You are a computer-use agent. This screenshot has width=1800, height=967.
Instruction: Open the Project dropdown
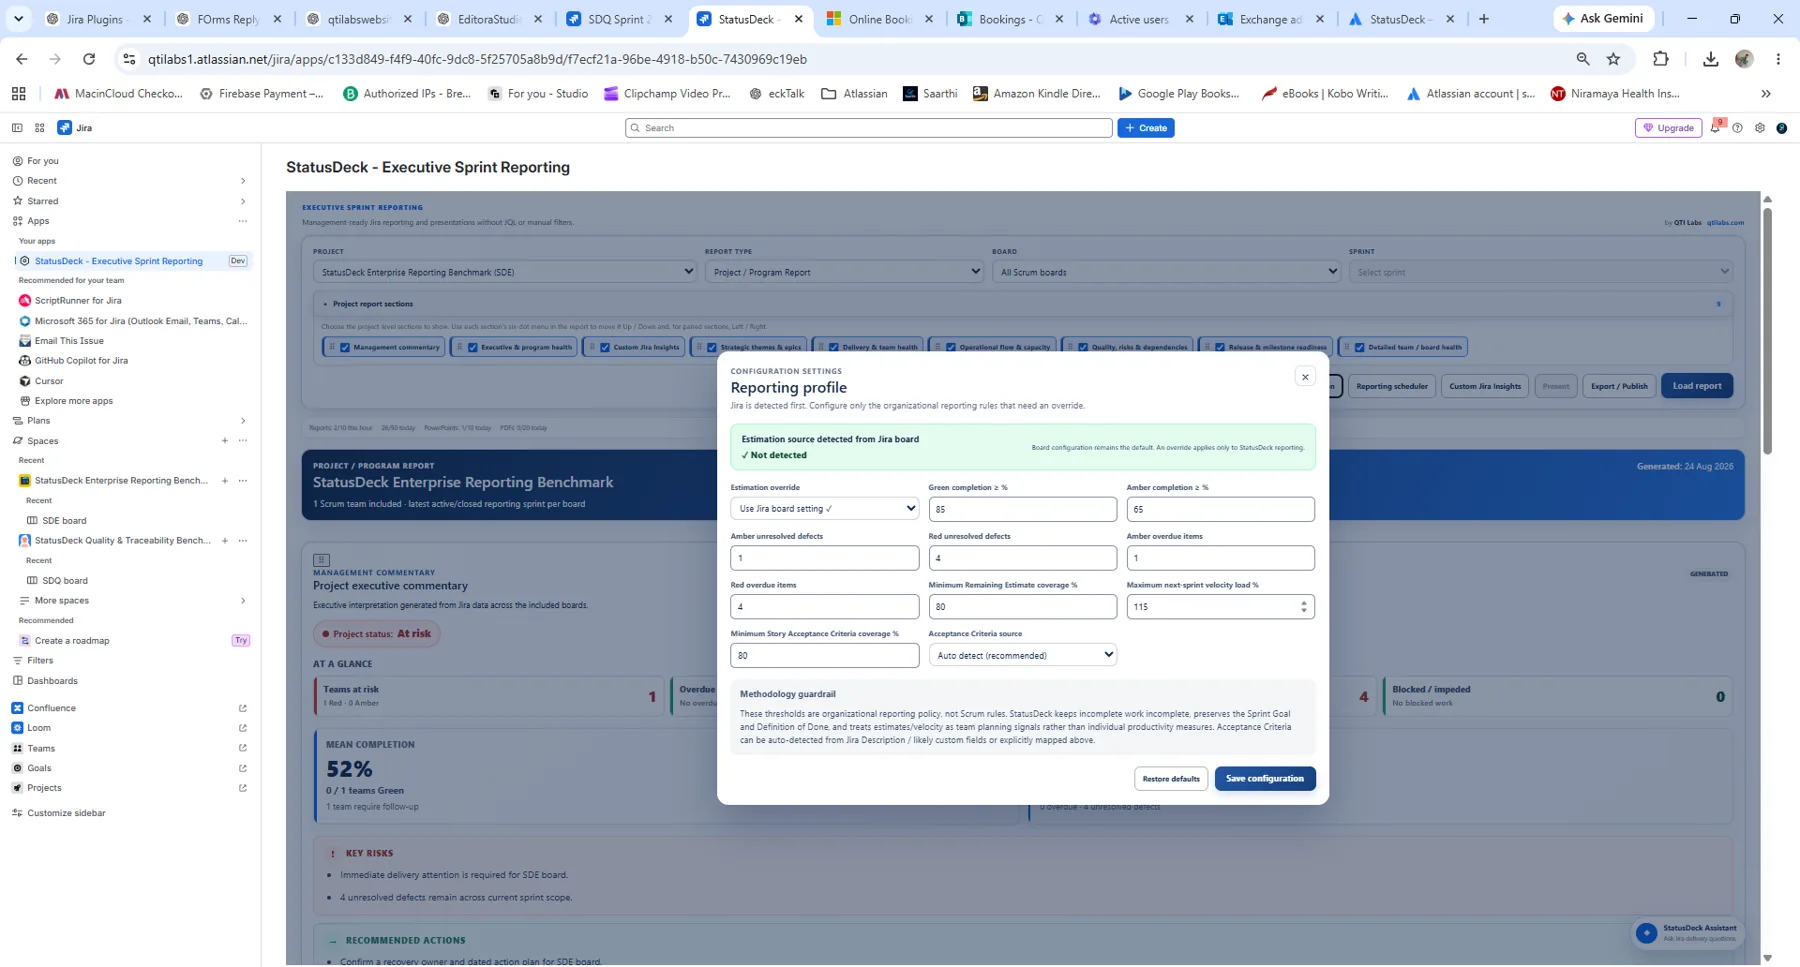504,272
